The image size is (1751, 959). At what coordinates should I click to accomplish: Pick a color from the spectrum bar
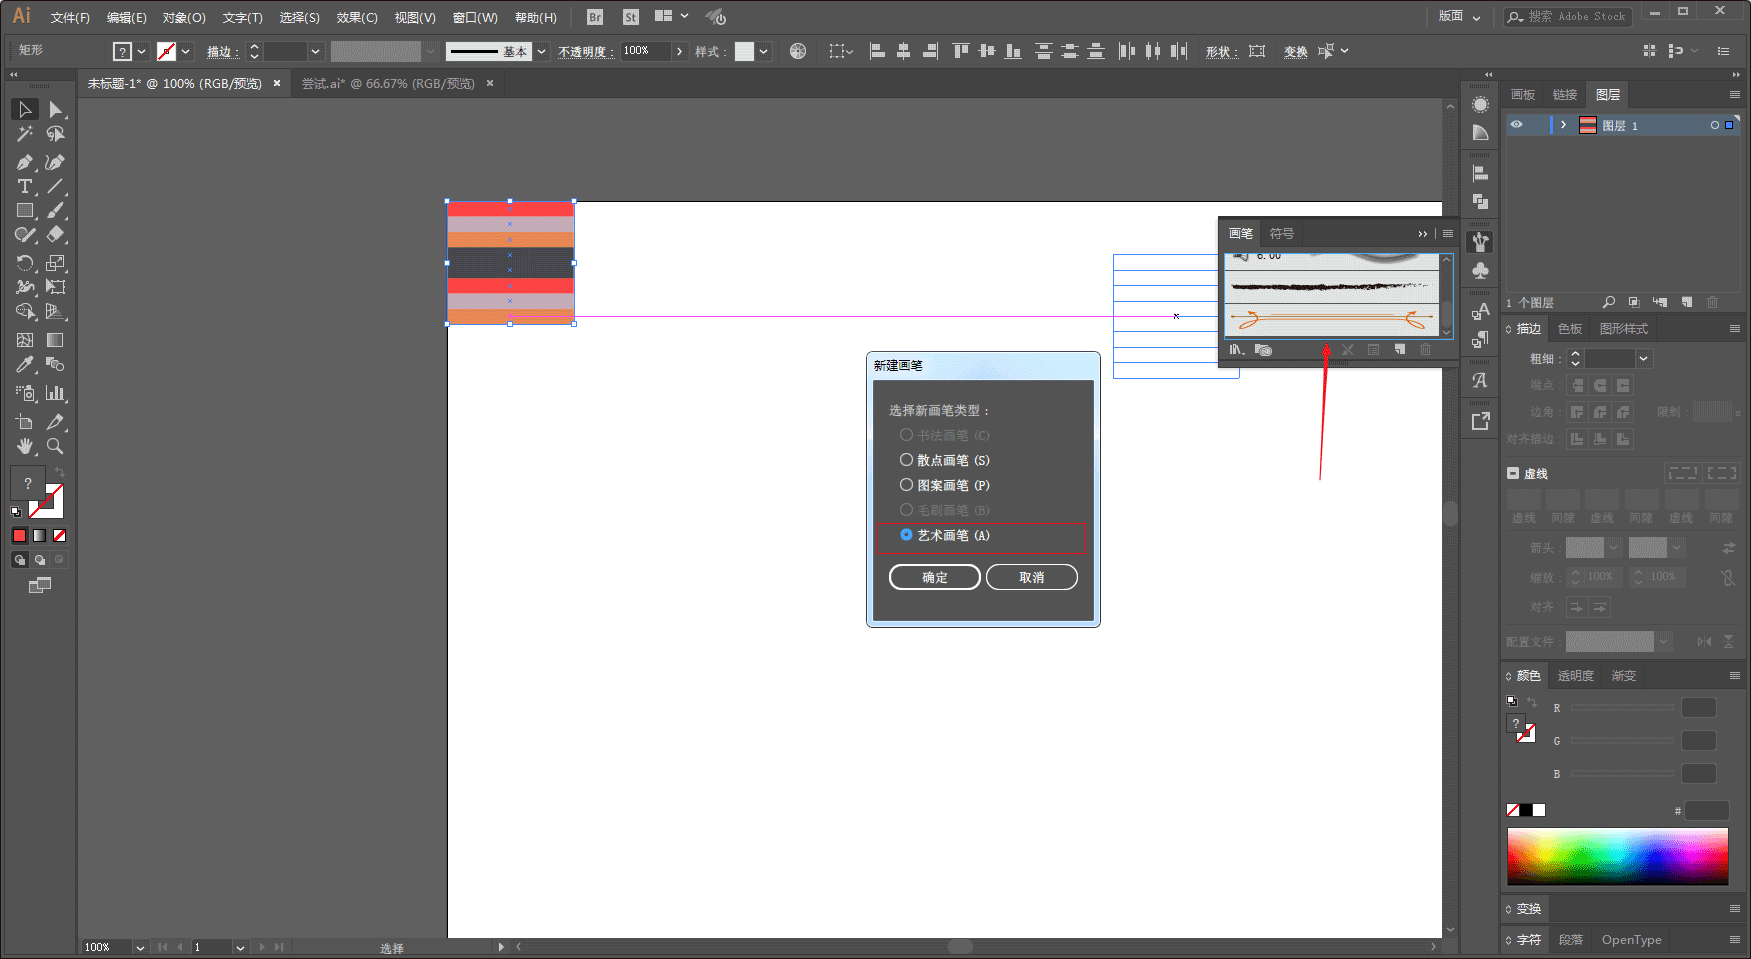(x=1617, y=856)
